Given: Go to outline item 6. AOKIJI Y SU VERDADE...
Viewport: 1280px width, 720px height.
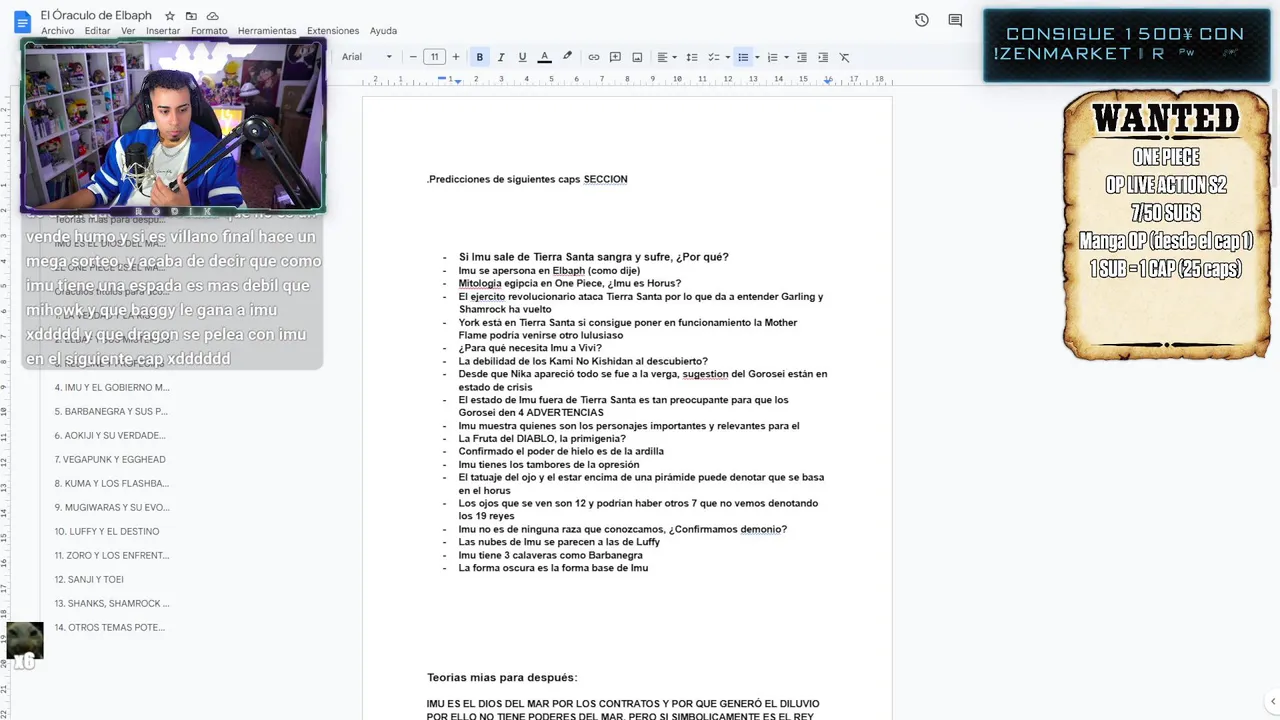Looking at the screenshot, I should coord(110,435).
